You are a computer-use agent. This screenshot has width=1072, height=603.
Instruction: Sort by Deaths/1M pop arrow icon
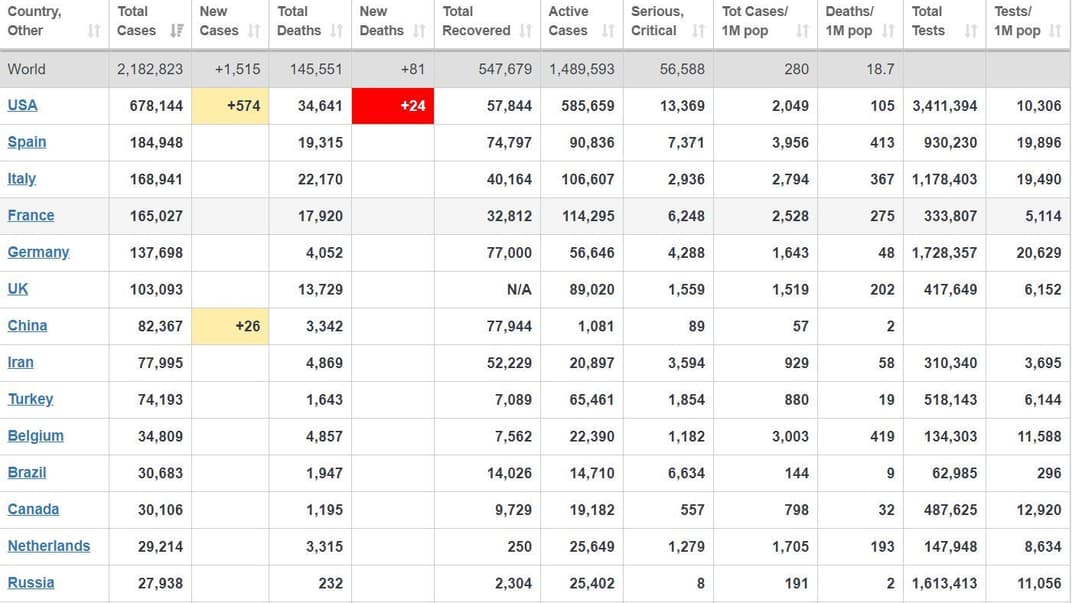click(888, 31)
